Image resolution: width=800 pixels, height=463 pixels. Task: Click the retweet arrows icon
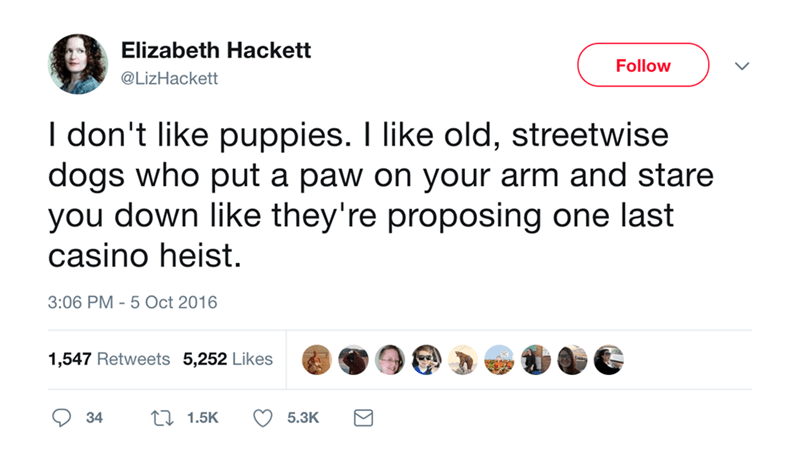pyautogui.click(x=162, y=418)
